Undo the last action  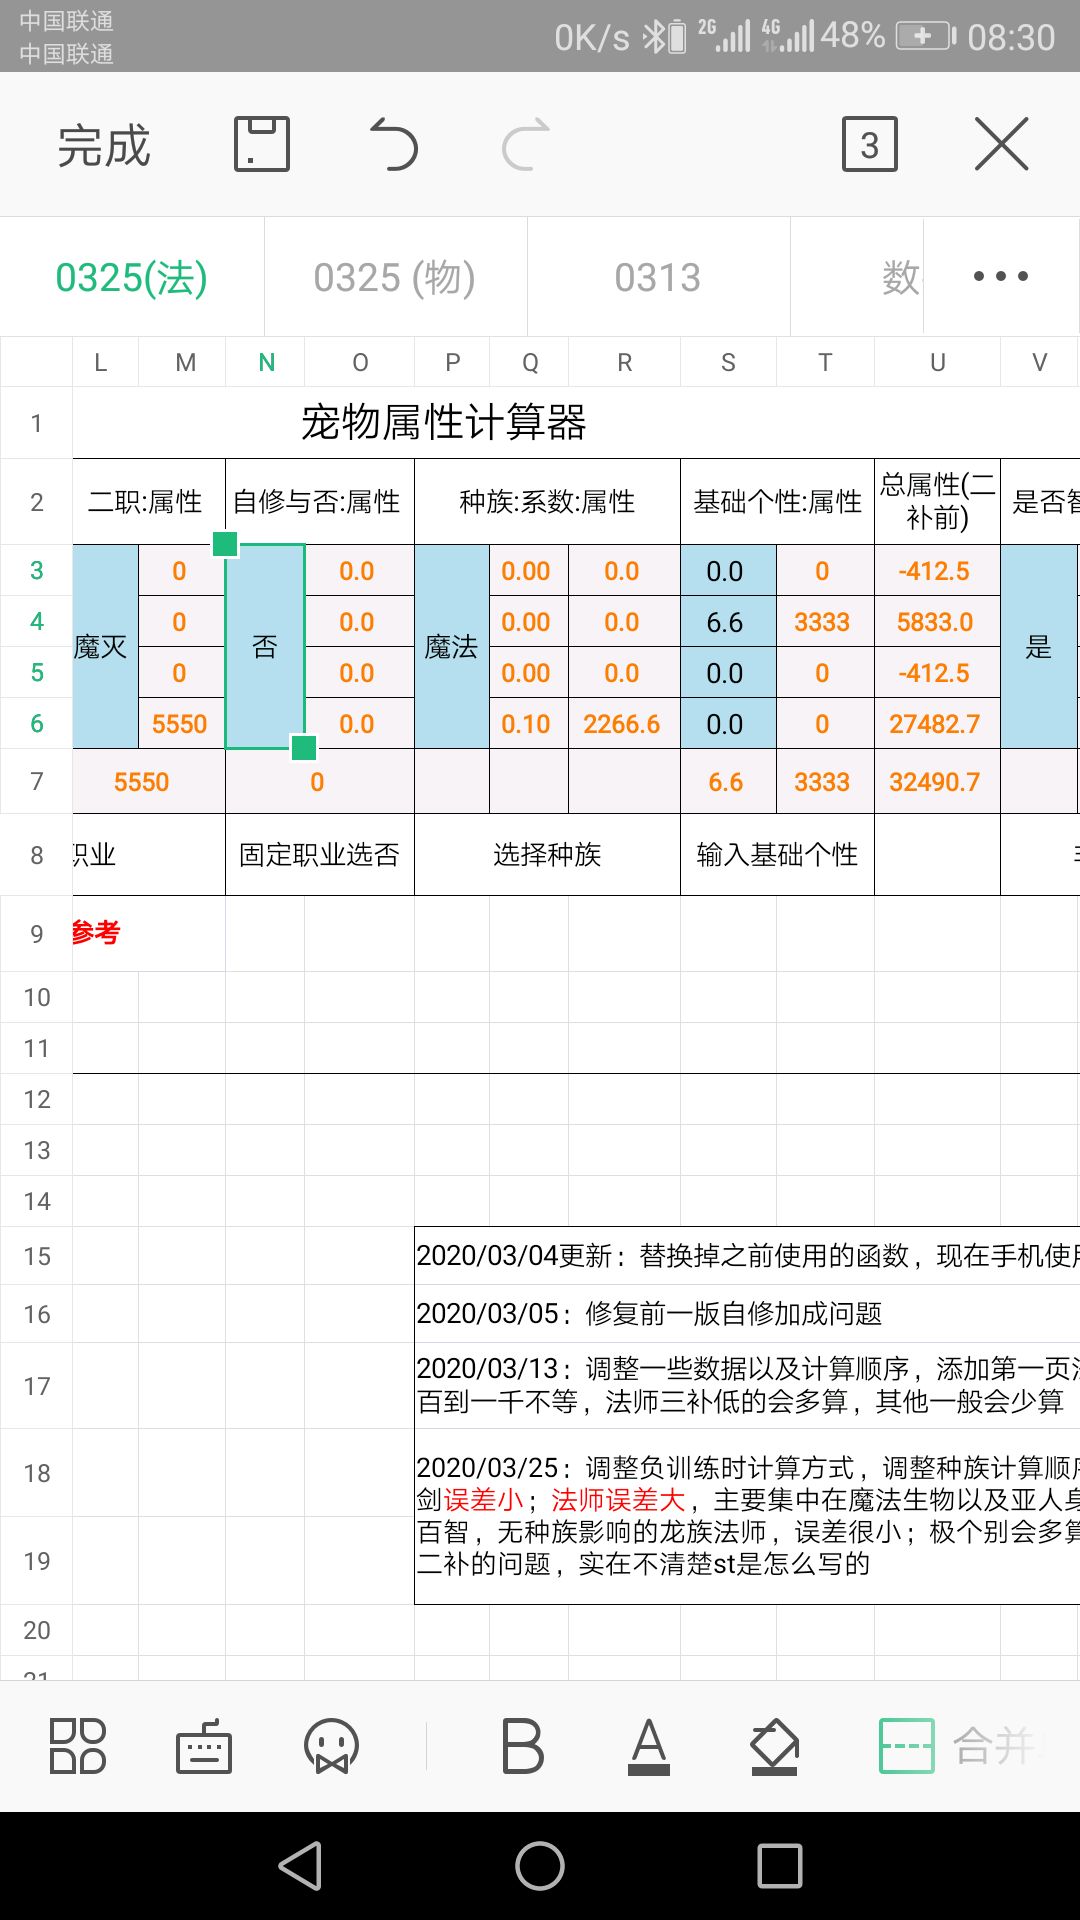(x=393, y=144)
